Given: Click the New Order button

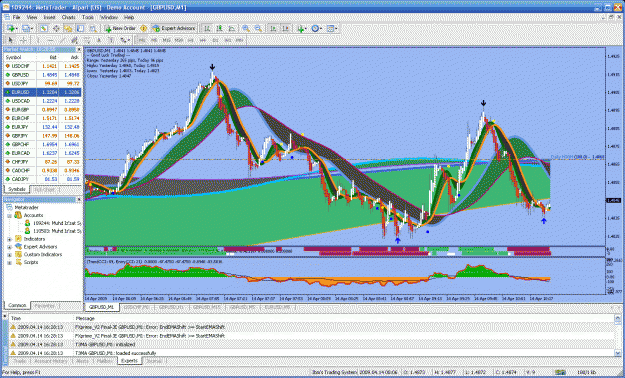Looking at the screenshot, I should coord(120,28).
